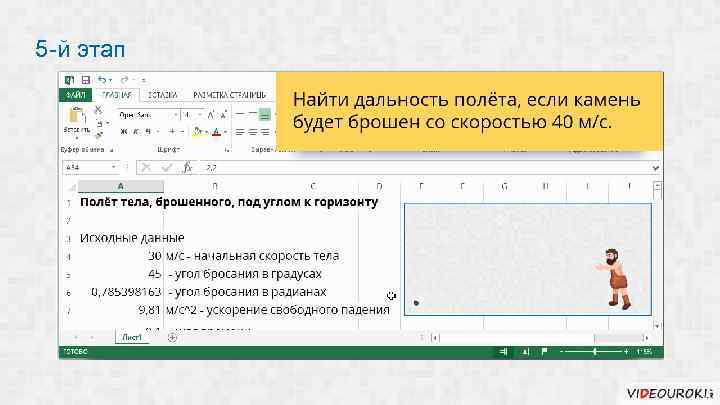720x405 pixels.
Task: Switch to Page Break Preview
Action: 545,352
